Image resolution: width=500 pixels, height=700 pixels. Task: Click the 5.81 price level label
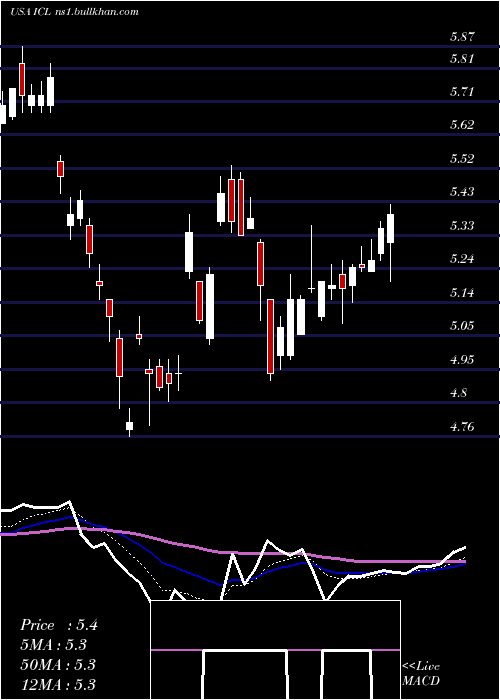(x=462, y=58)
